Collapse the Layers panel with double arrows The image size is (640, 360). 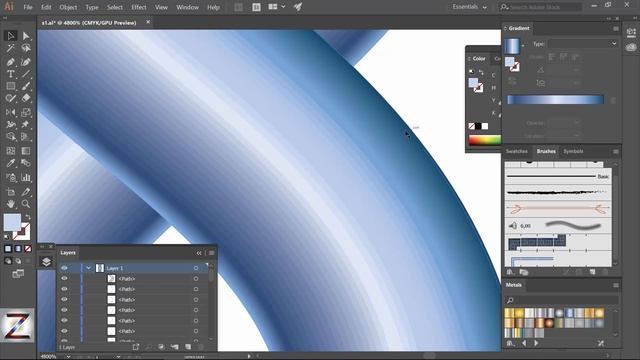tap(199, 253)
